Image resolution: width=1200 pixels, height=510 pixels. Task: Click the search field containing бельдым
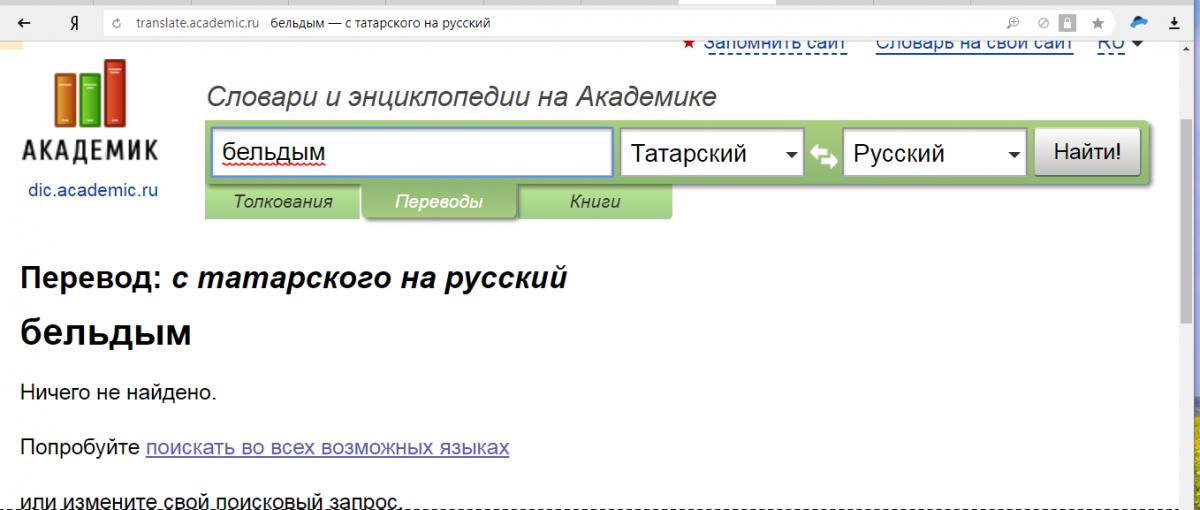pos(410,153)
